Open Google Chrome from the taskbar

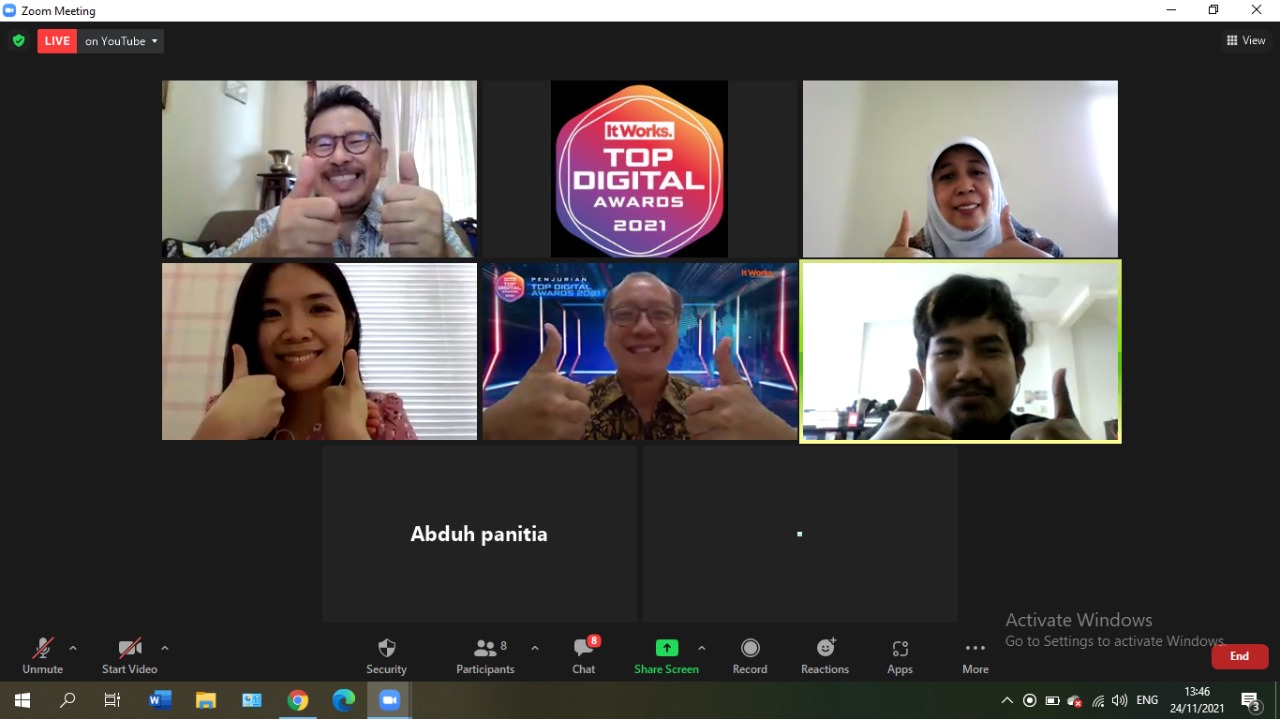tap(297, 700)
